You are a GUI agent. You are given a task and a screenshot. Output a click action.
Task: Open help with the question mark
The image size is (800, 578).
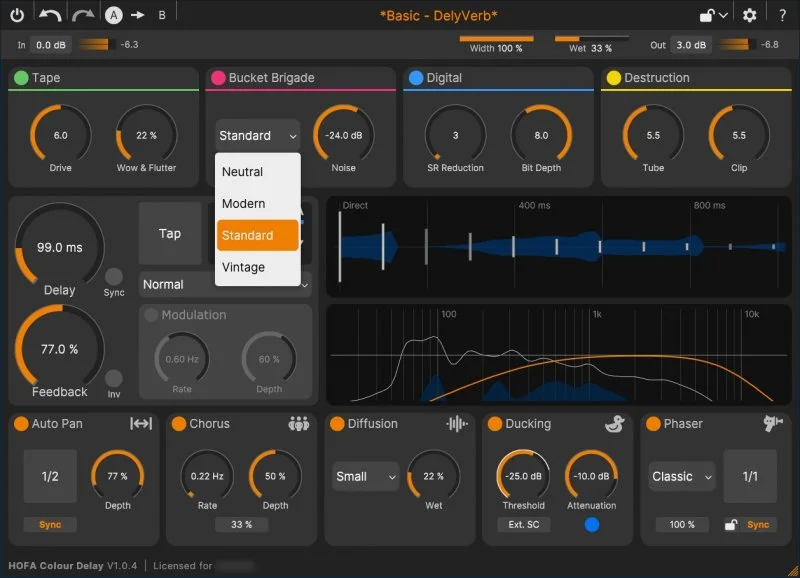click(782, 15)
